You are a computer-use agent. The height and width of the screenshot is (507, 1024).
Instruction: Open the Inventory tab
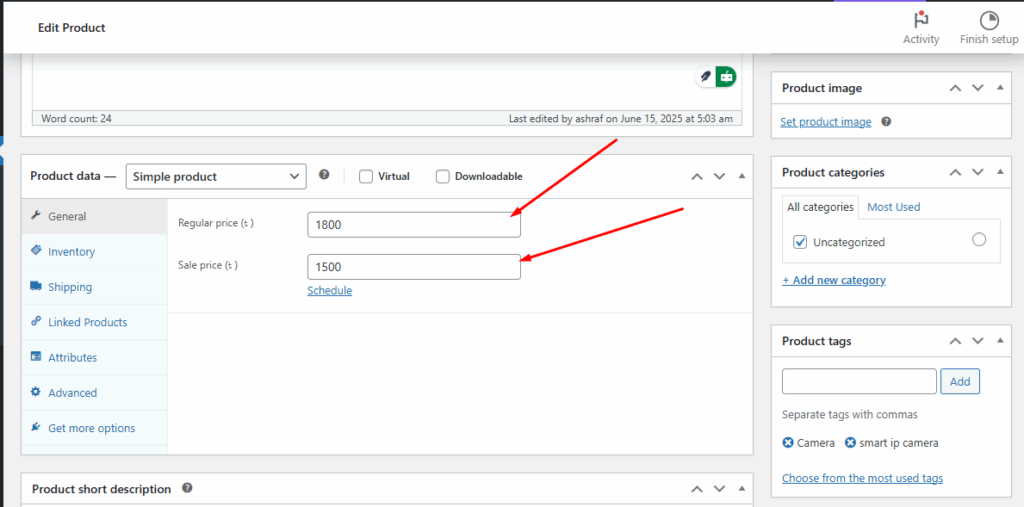[95, 252]
